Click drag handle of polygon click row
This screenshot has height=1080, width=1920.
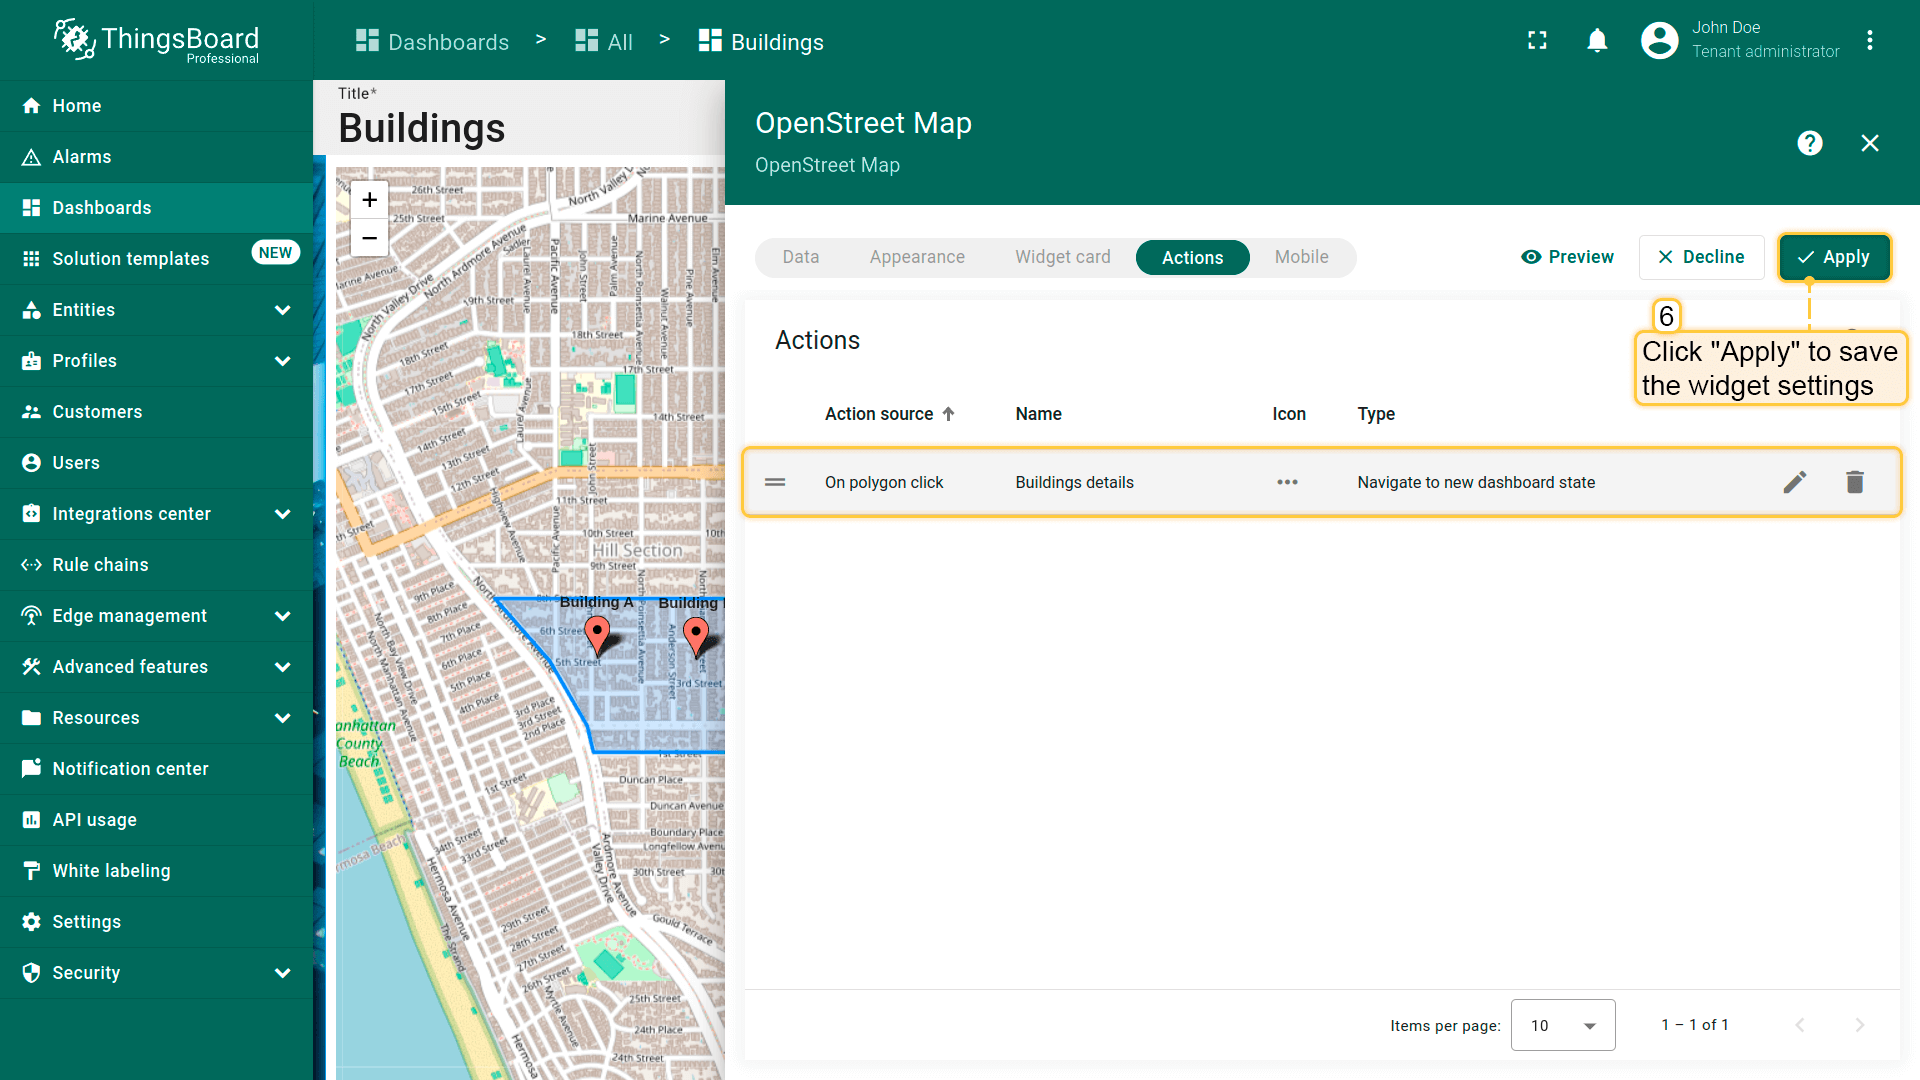[x=775, y=482]
